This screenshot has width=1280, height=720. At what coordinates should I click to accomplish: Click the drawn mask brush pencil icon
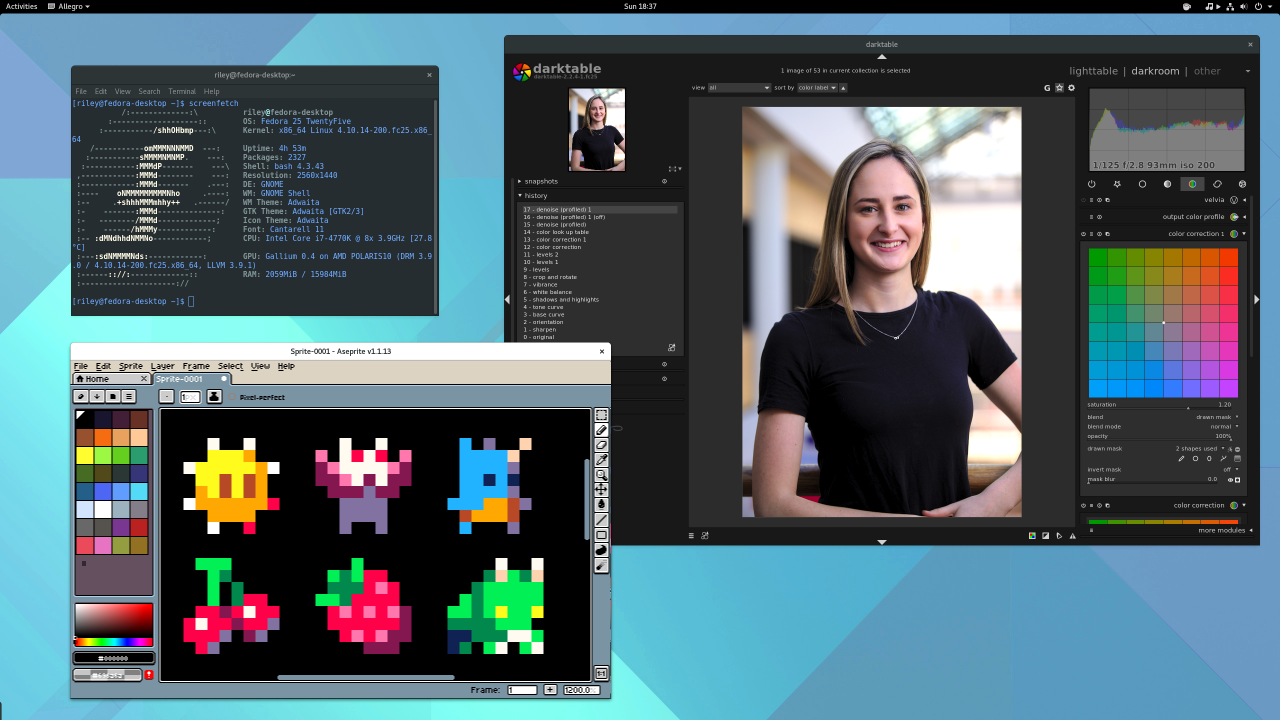point(1181,459)
